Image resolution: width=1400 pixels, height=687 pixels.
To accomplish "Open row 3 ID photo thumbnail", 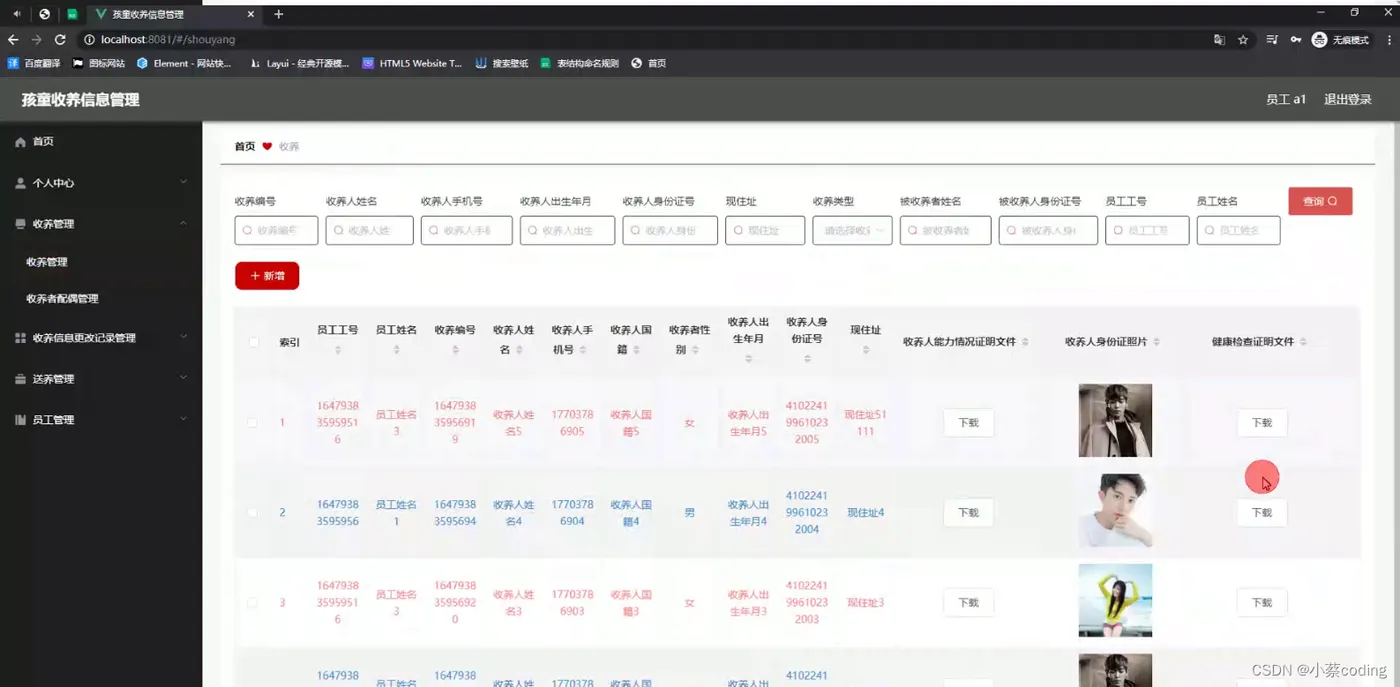I will [x=1115, y=601].
